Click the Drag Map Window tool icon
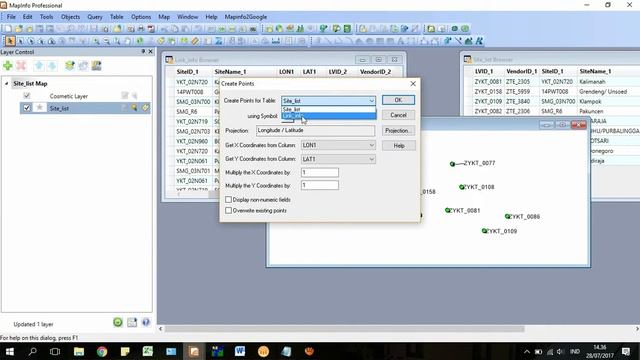 click(172, 41)
